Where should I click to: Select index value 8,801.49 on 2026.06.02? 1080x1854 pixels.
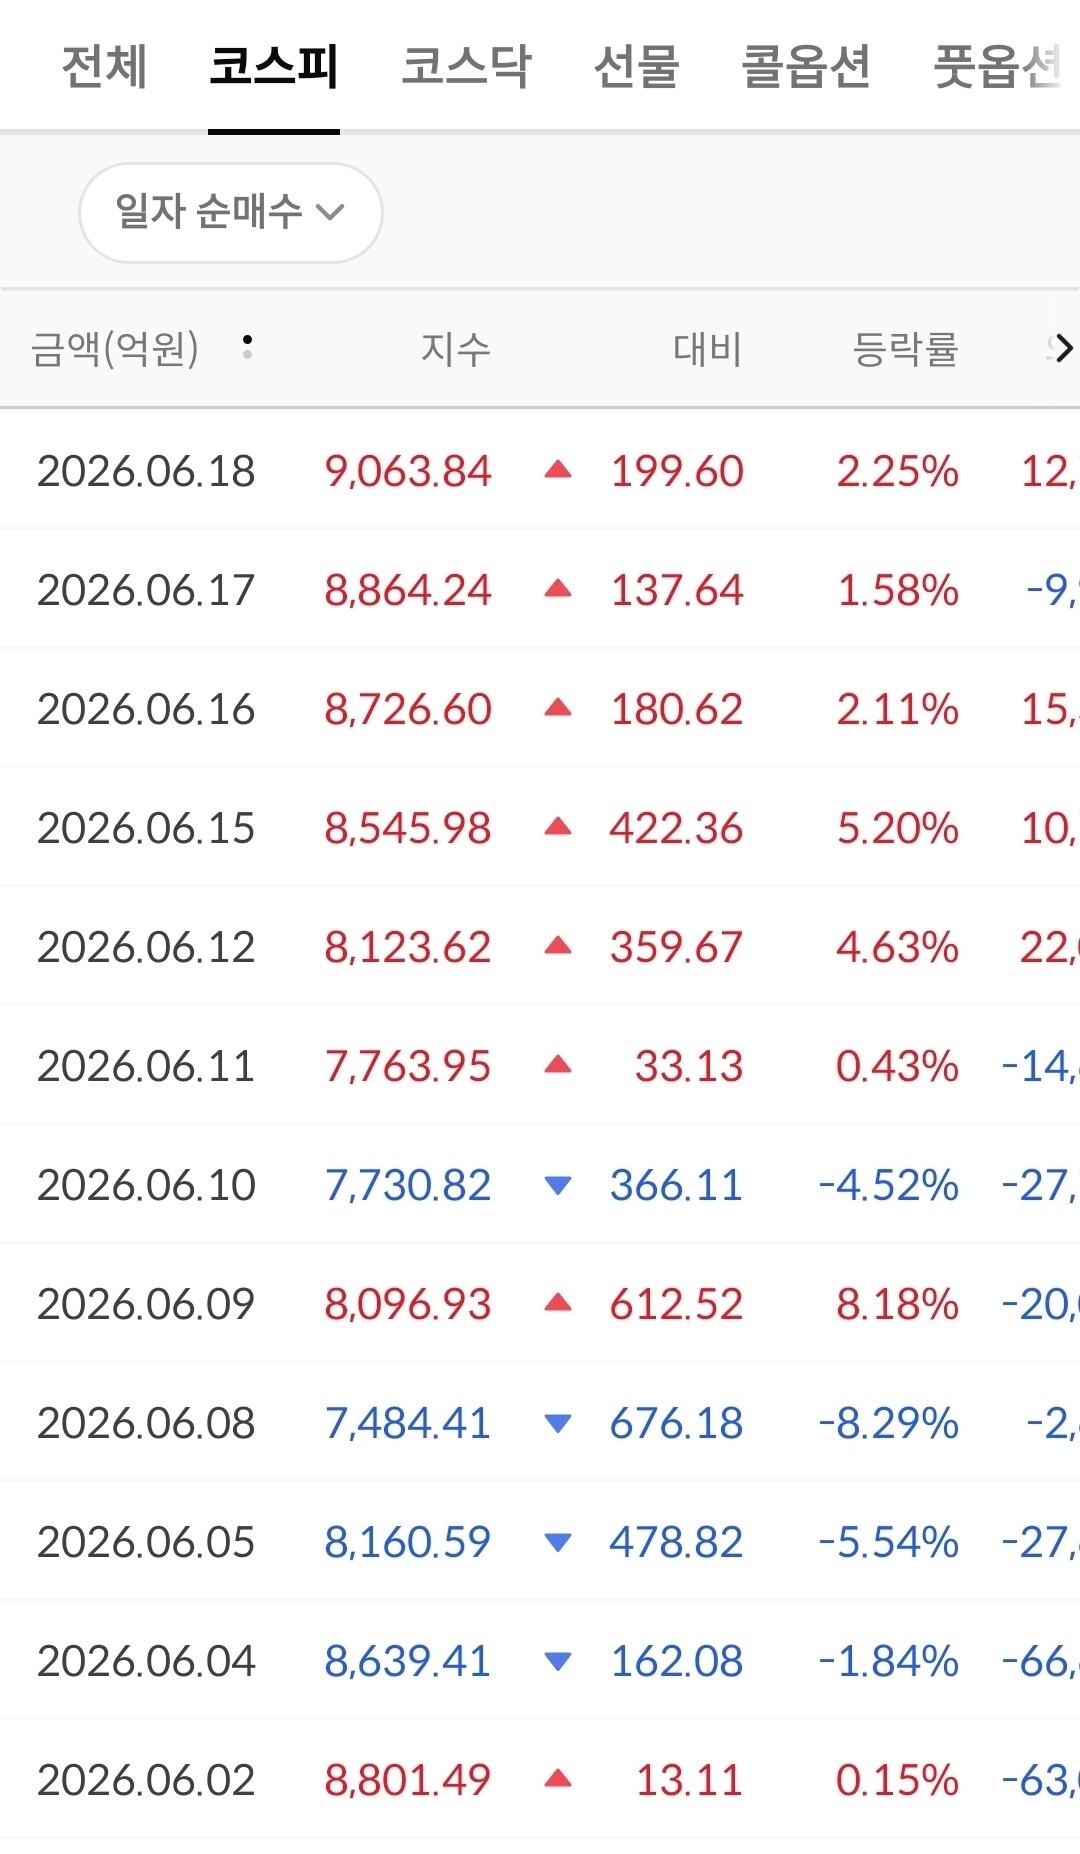coord(407,1780)
